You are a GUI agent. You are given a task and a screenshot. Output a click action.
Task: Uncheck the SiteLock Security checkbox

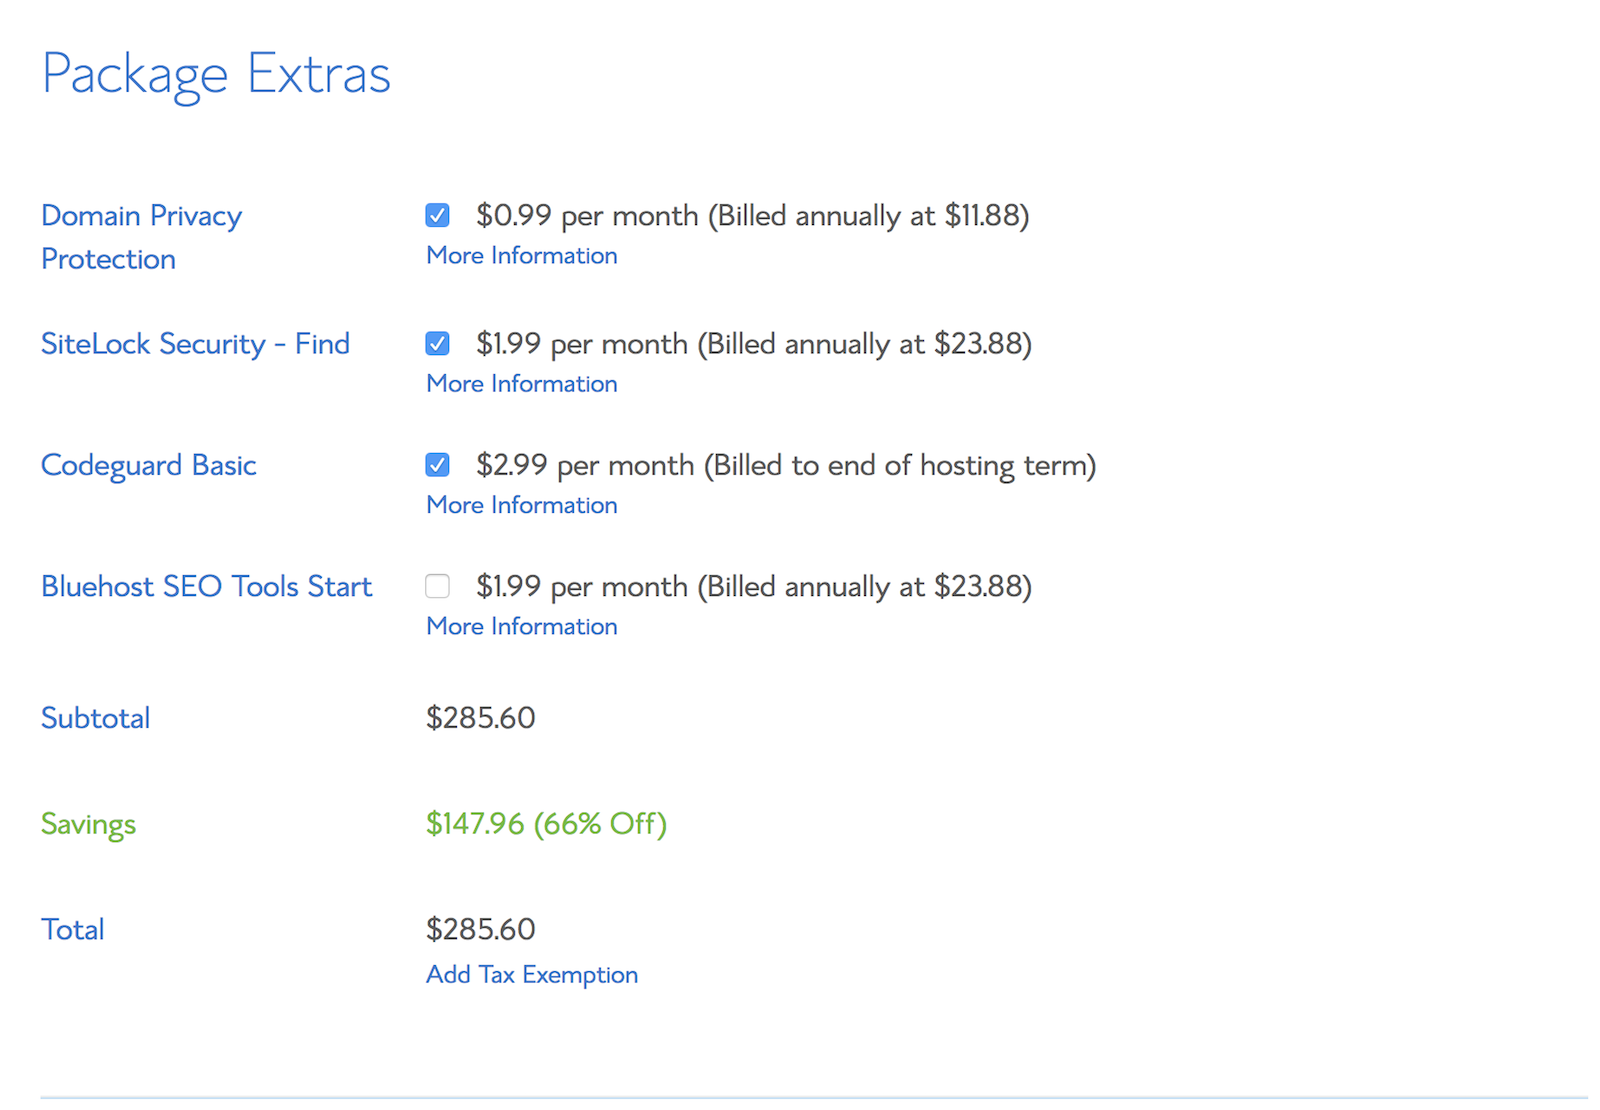pos(437,344)
